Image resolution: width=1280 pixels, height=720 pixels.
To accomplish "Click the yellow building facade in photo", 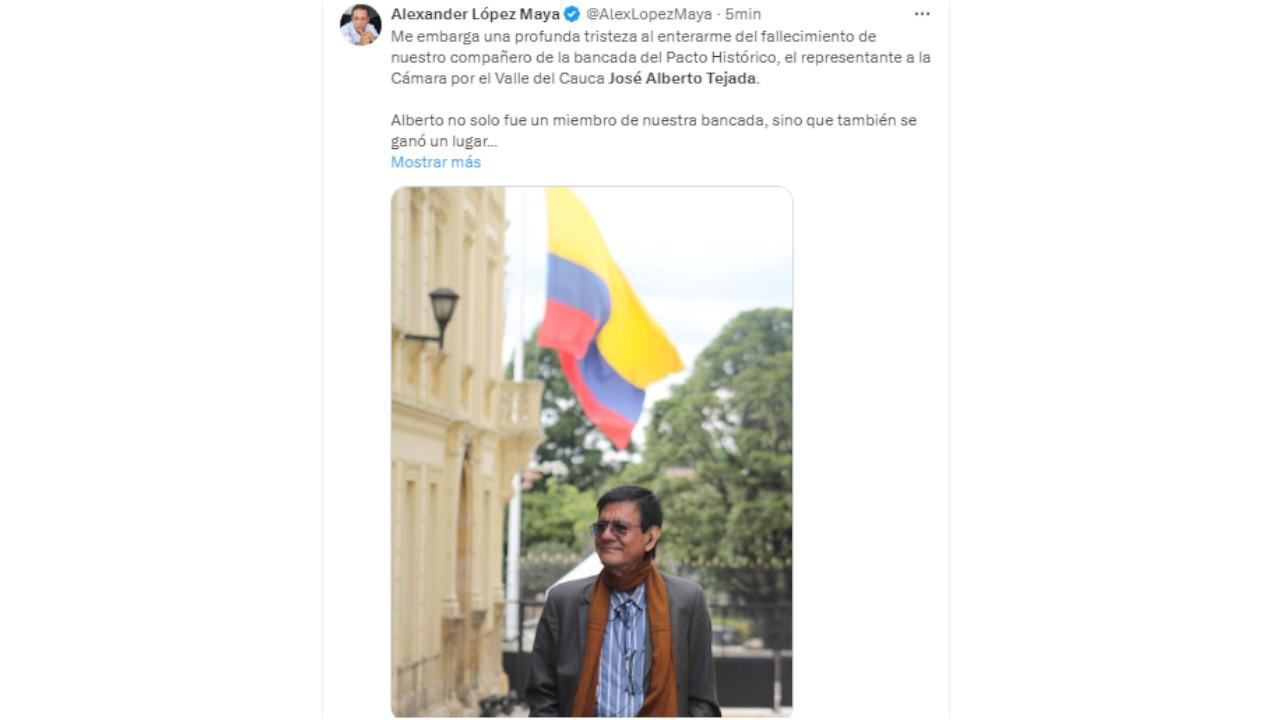I will click(455, 450).
